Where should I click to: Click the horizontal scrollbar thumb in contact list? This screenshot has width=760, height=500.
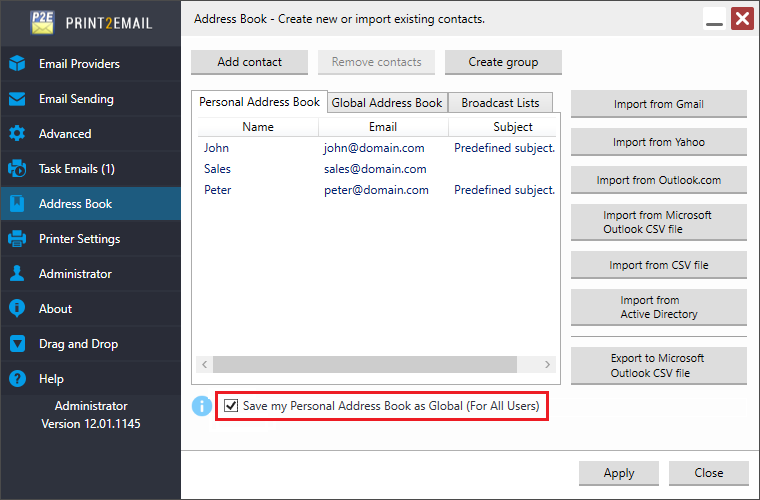[365, 364]
